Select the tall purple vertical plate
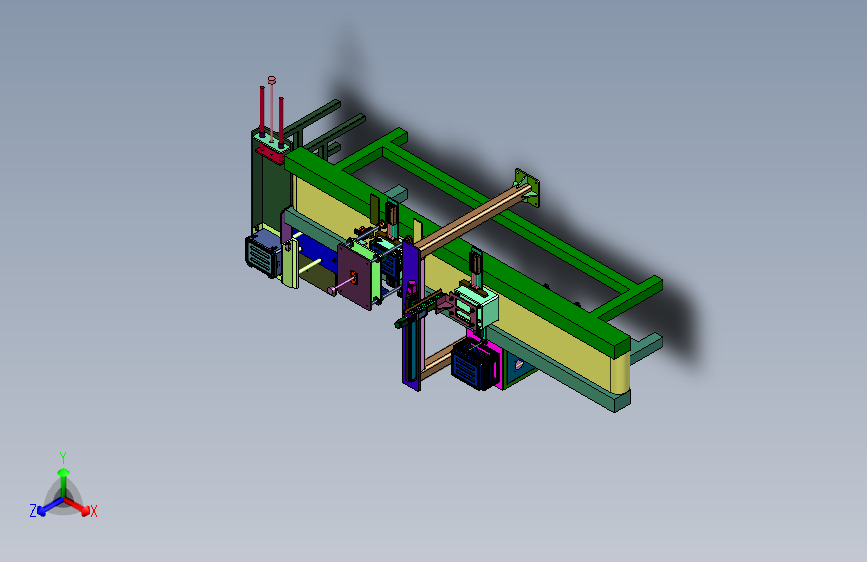The height and width of the screenshot is (562, 867). pyautogui.click(x=413, y=314)
